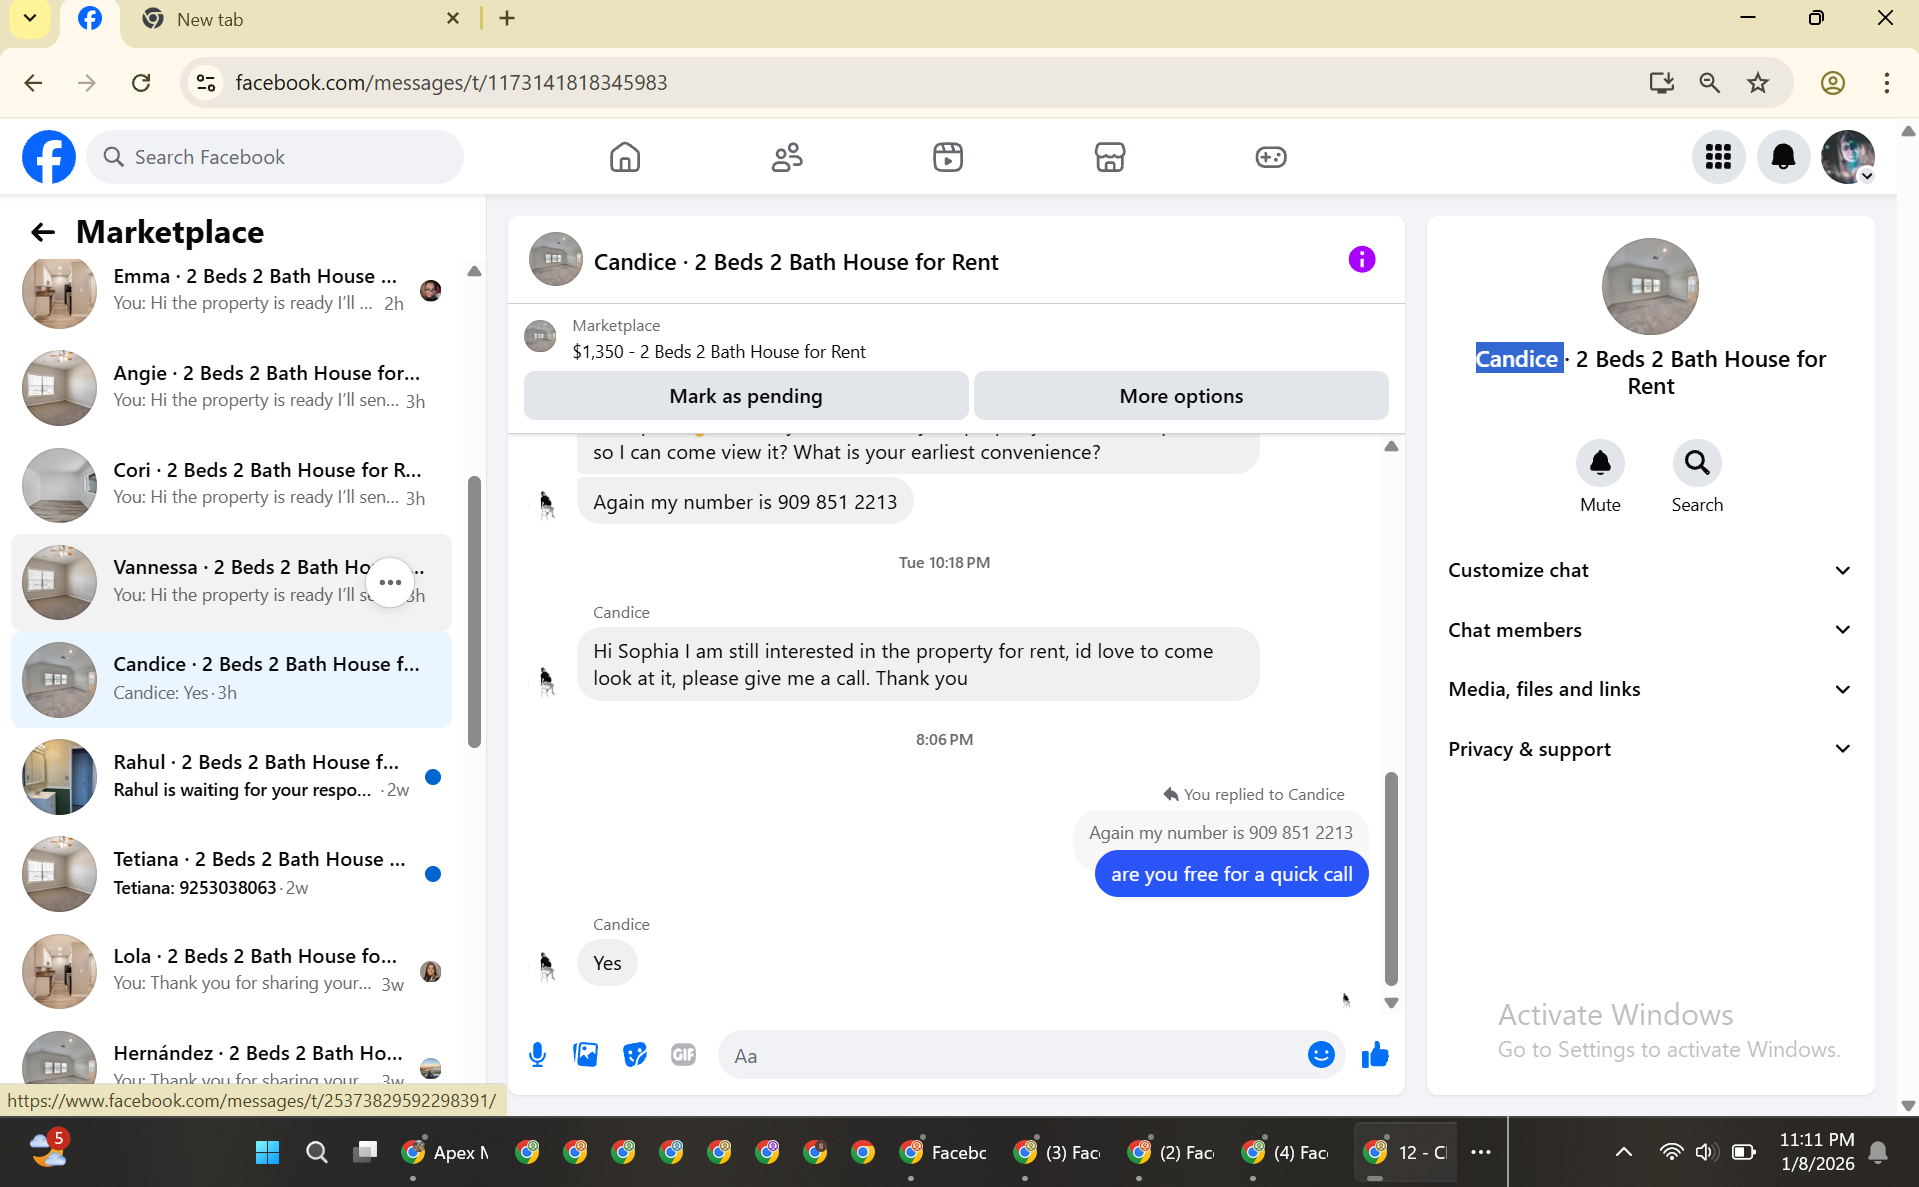
Task: Choose a sticker from the sticker icon
Action: [635, 1055]
